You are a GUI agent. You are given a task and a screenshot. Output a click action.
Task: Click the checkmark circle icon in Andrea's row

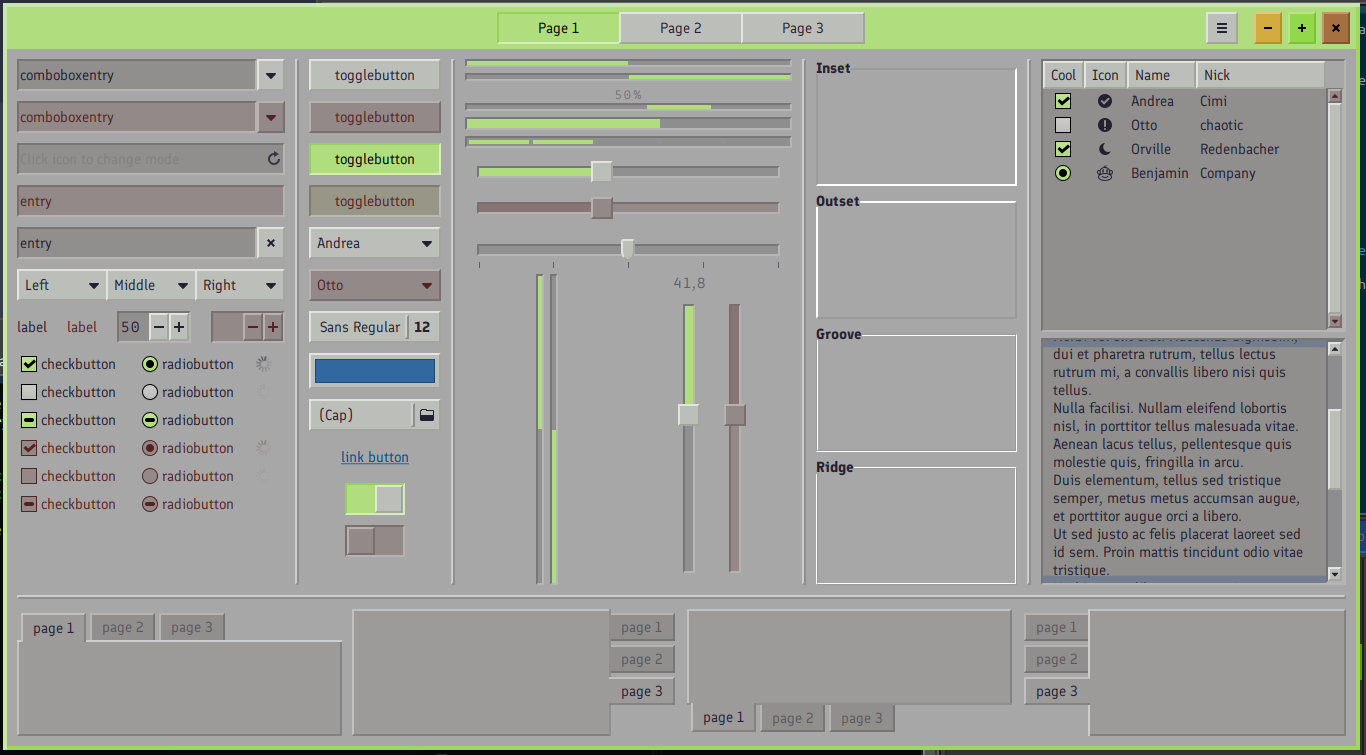pos(1105,101)
